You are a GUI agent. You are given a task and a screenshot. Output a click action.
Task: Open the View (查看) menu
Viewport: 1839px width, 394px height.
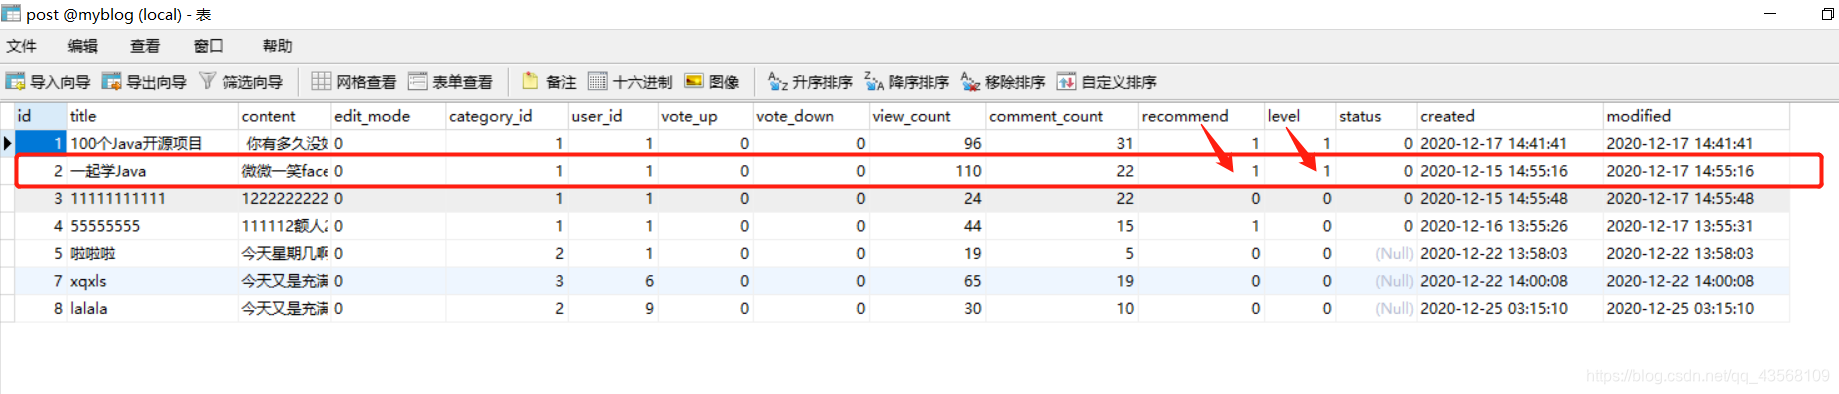point(145,46)
